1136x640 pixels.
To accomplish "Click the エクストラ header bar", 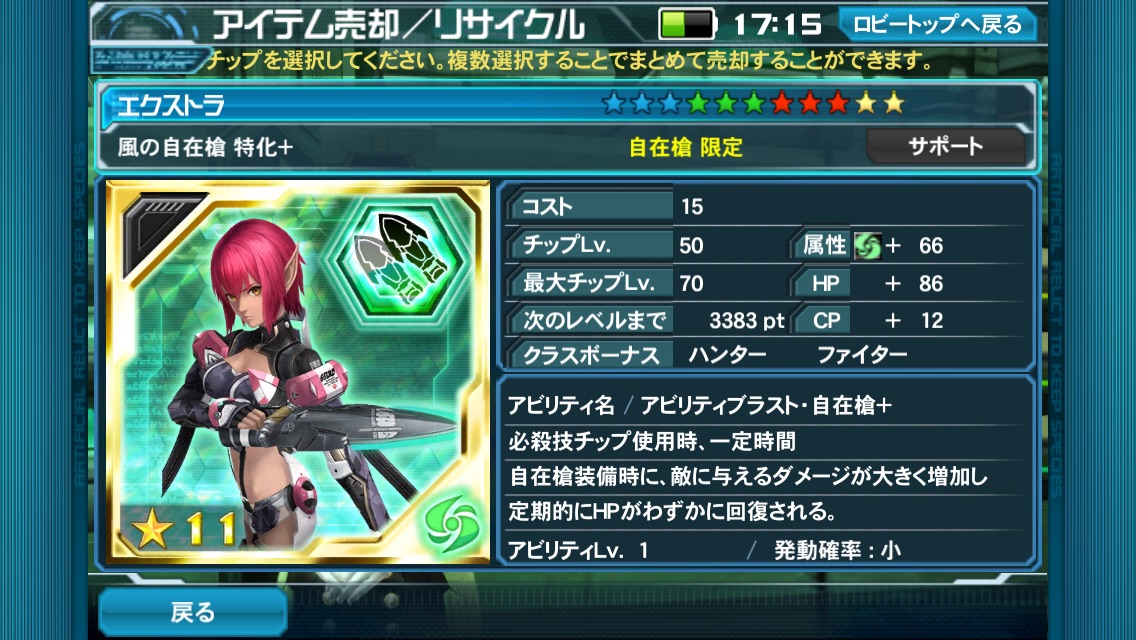I will tap(567, 104).
